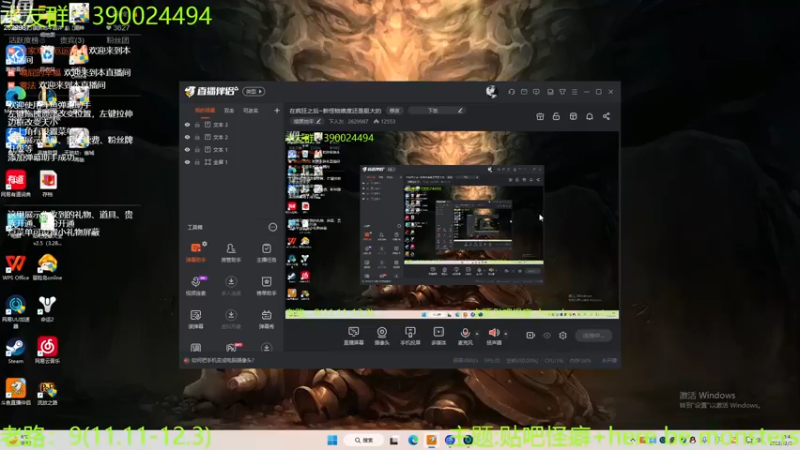Open WPS Office desktop shortcut
The height and width of the screenshot is (450, 800).
[x=15, y=267]
